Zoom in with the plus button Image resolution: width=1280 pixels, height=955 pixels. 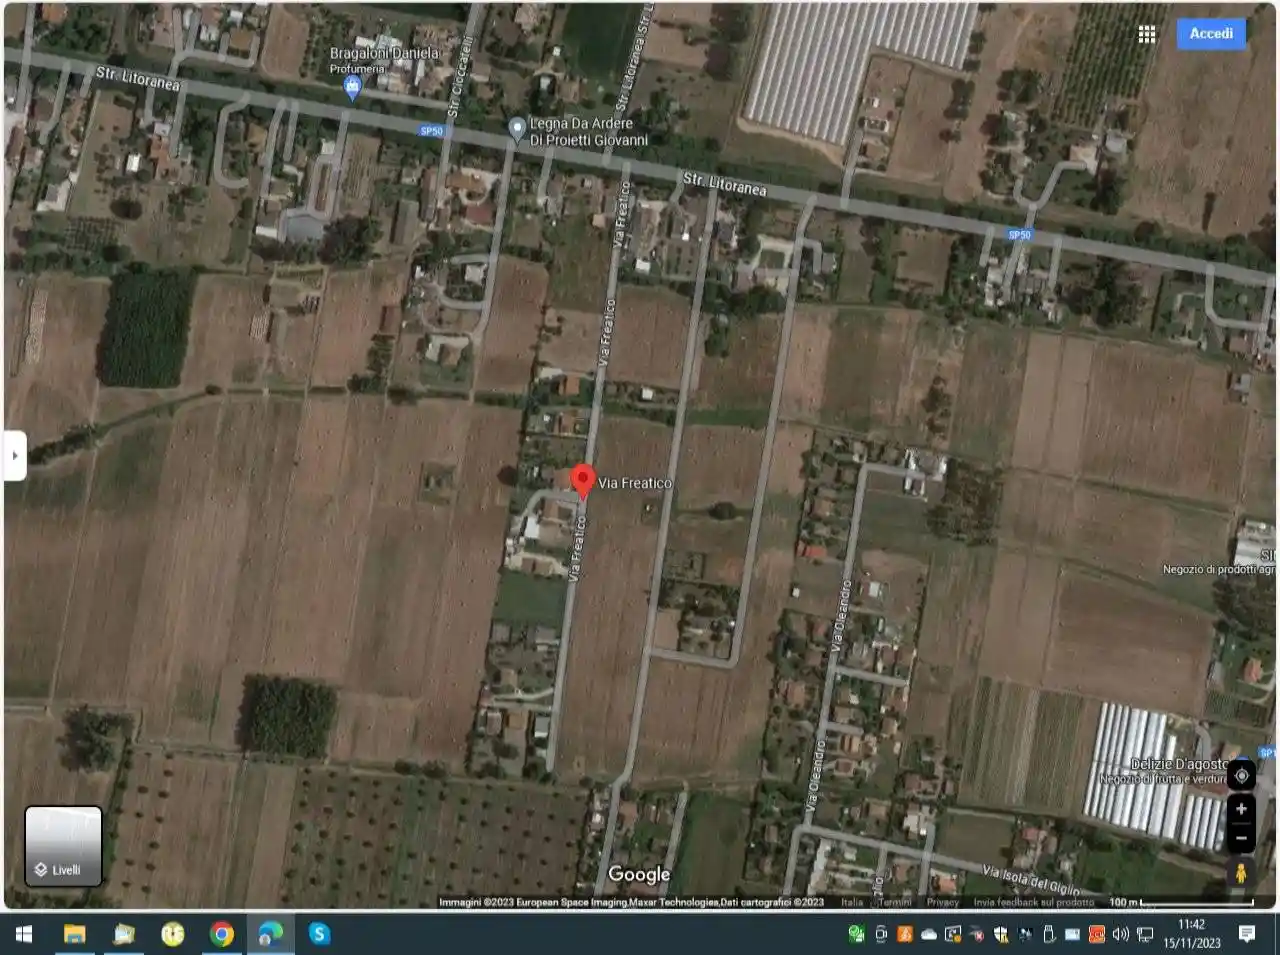[x=1242, y=808]
